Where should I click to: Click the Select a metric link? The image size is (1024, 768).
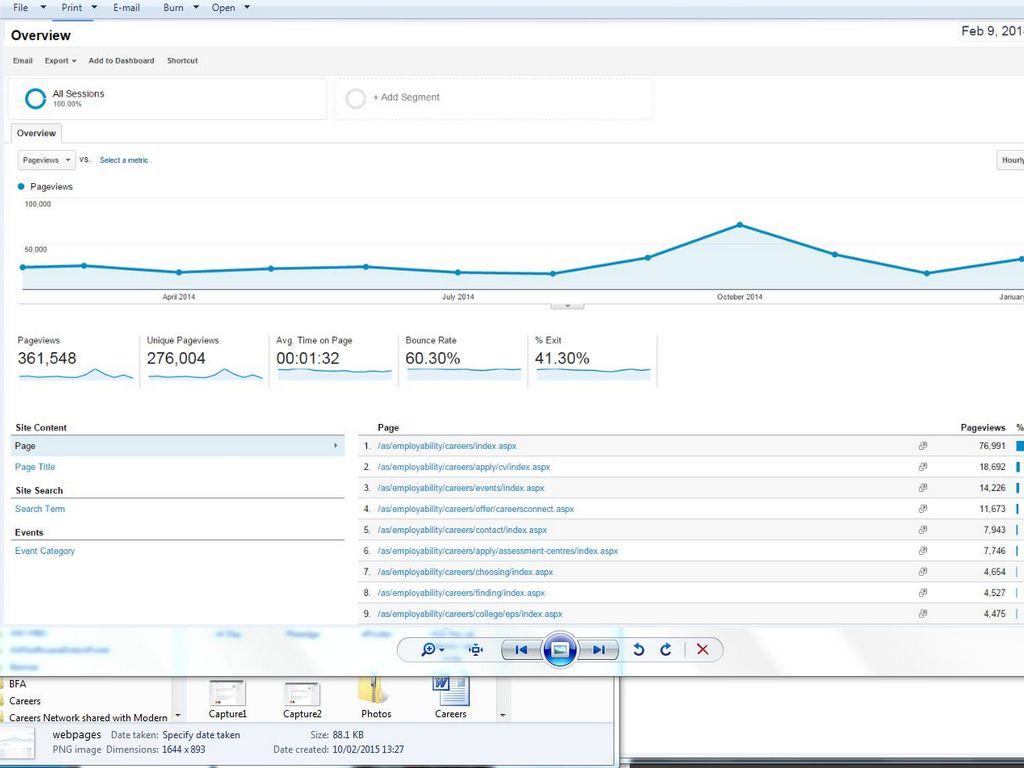[x=124, y=160]
